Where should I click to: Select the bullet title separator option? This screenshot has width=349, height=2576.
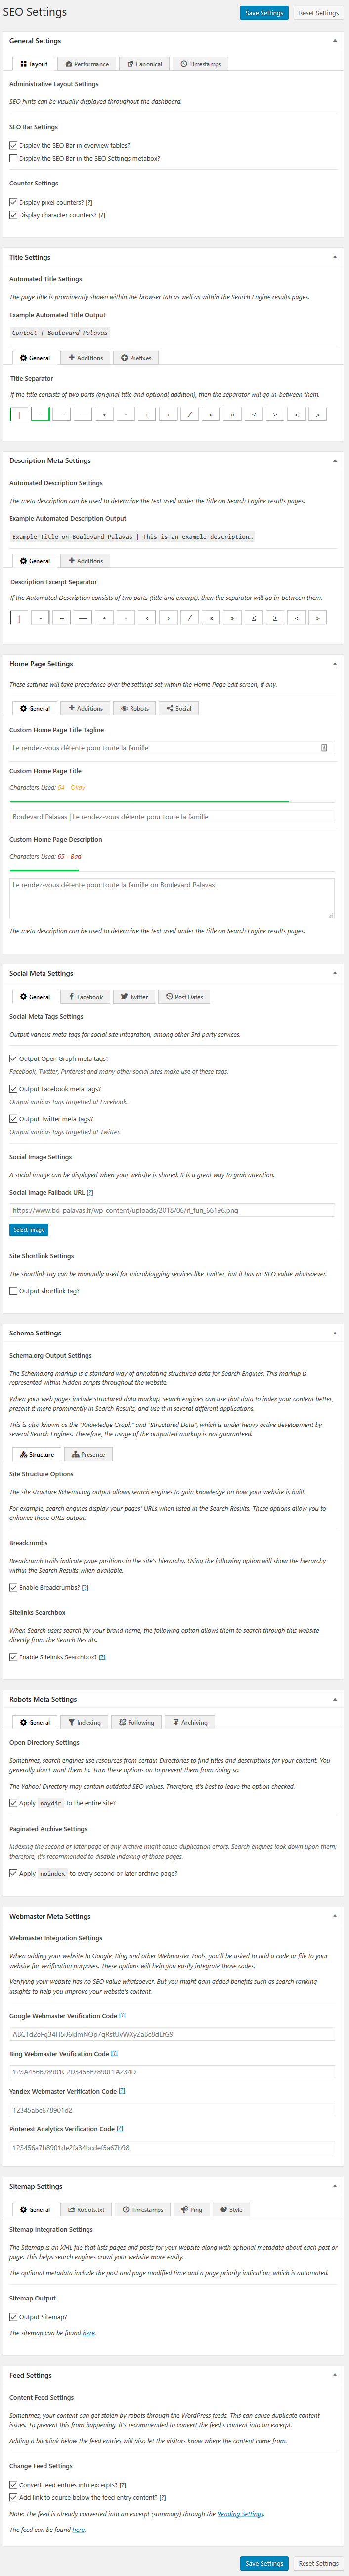pos(104,414)
